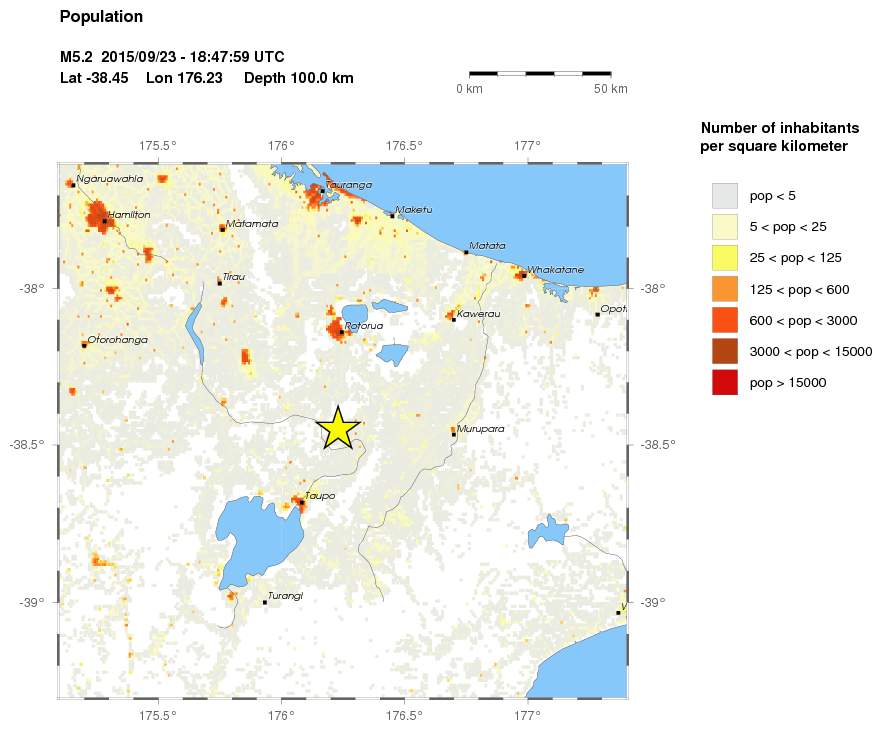Click the 'Population' map title
This screenshot has width=882, height=730.
(x=101, y=17)
